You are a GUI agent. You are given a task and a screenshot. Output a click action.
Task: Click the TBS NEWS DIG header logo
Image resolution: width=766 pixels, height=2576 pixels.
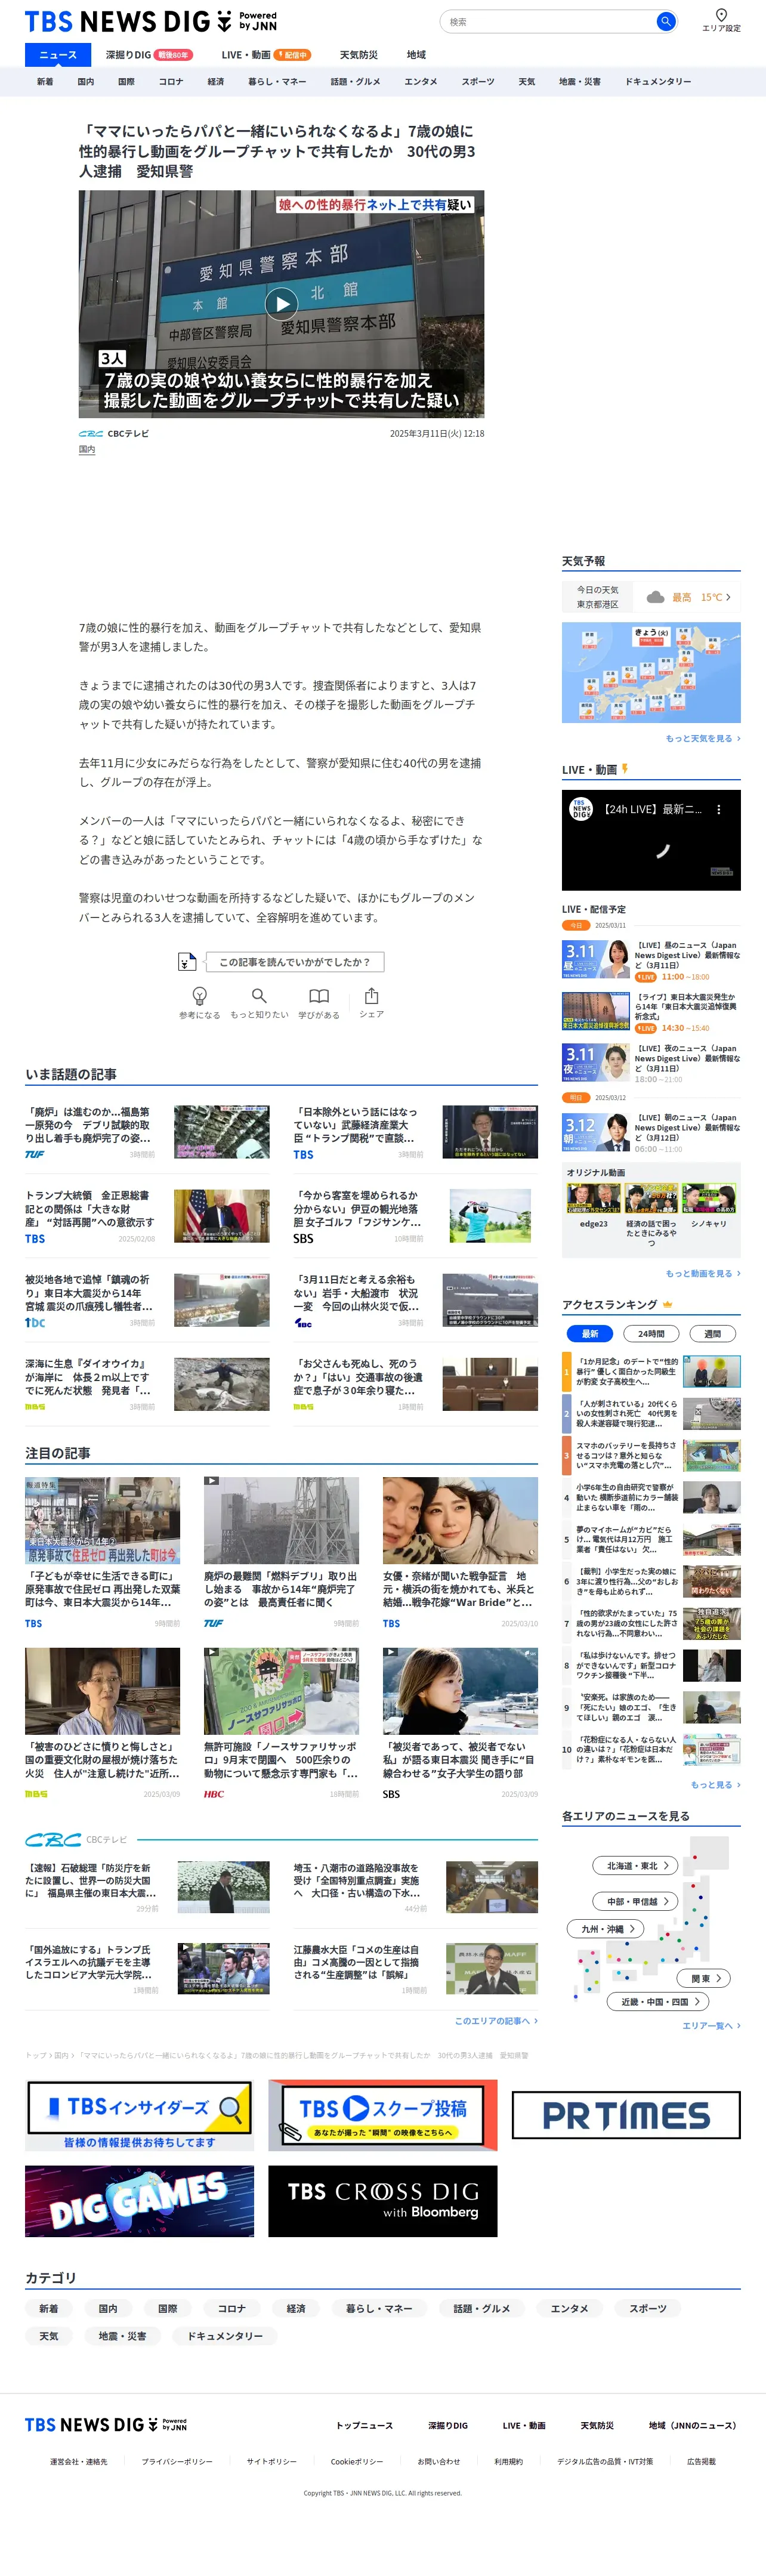point(151,21)
